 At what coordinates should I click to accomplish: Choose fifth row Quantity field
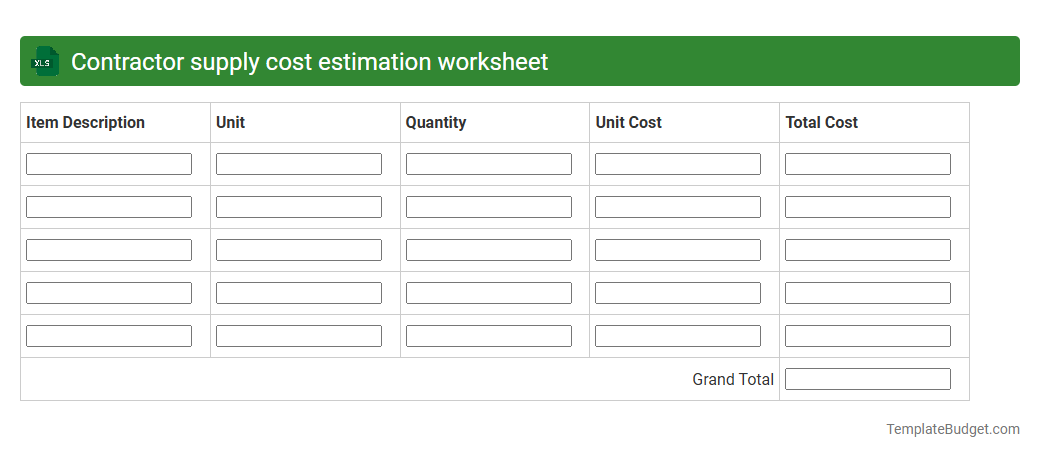tap(488, 336)
